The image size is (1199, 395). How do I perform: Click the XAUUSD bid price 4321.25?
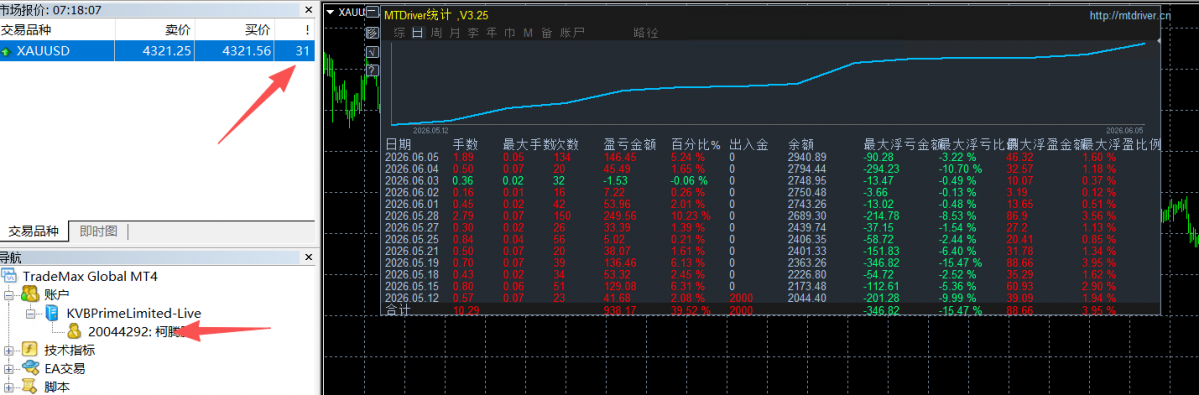pyautogui.click(x=168, y=51)
